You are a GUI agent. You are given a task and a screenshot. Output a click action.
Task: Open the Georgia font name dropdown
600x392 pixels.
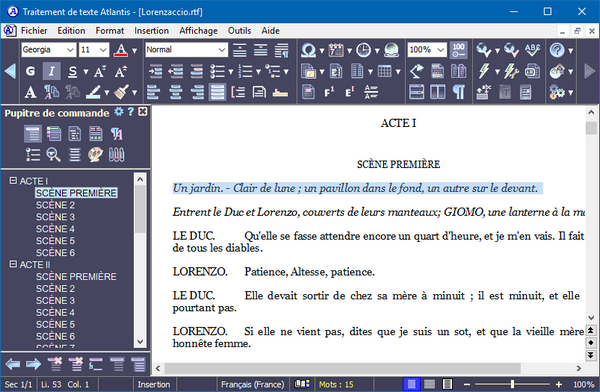point(48,50)
